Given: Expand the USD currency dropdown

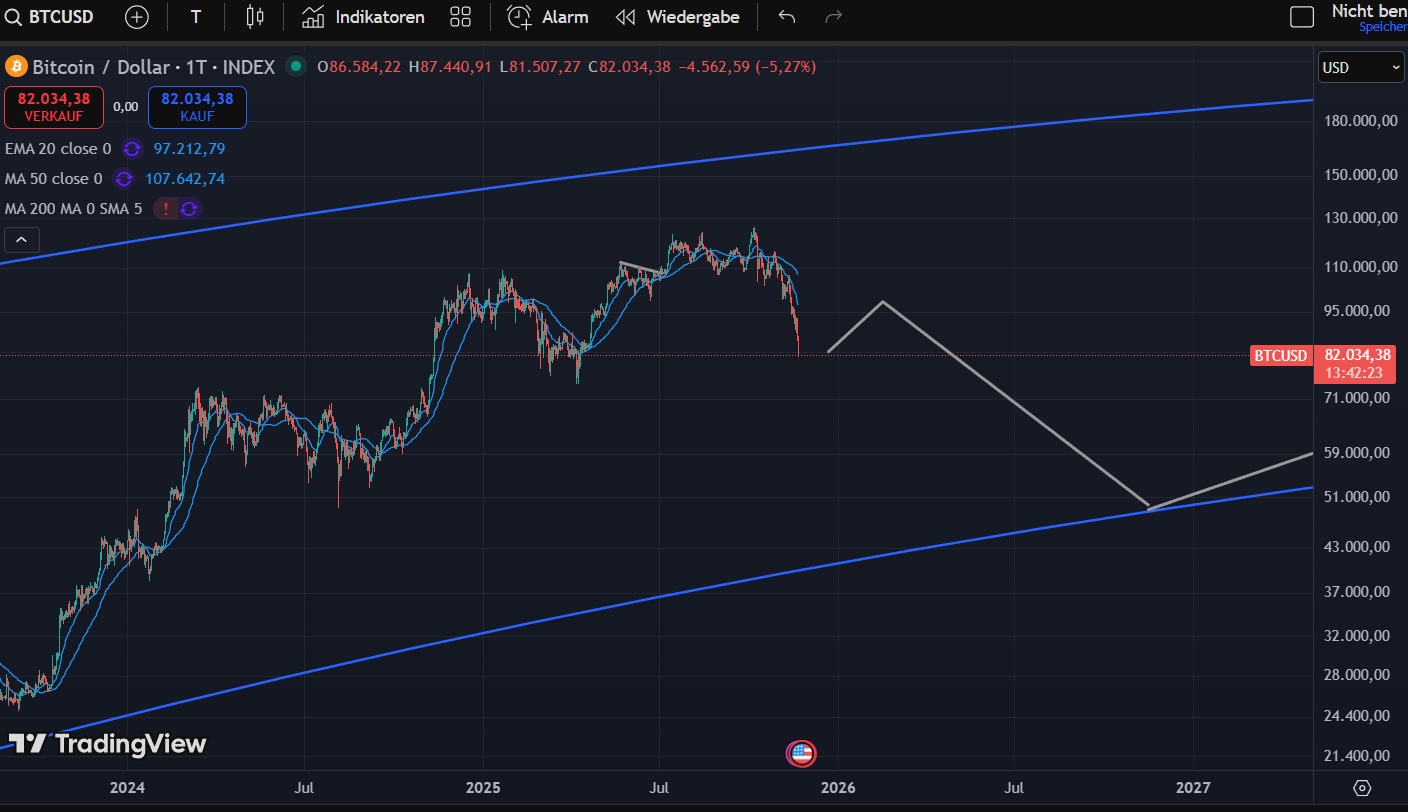Looking at the screenshot, I should coord(1361,67).
